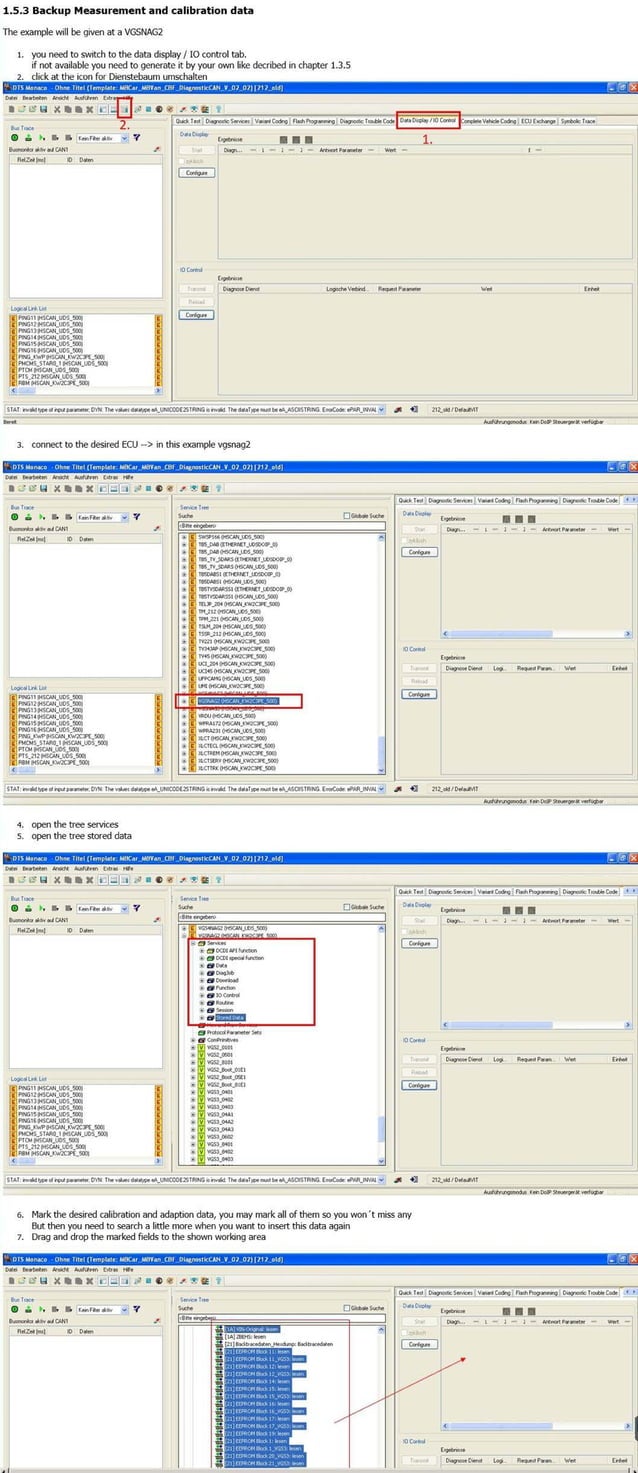Select SWSP566 (HSCAN_UDS_500) in step 3 screenshot
The width and height of the screenshot is (638, 1473).
tap(231, 537)
